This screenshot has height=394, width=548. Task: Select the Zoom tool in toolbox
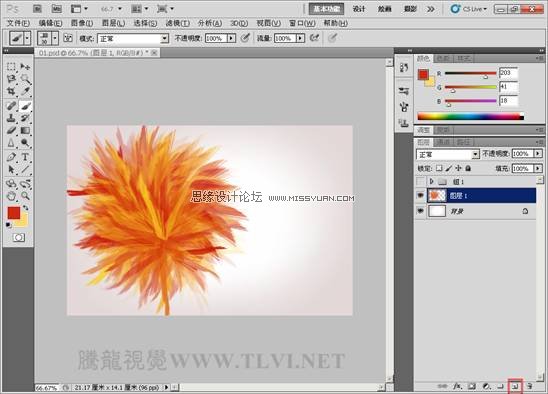pyautogui.click(x=25, y=196)
